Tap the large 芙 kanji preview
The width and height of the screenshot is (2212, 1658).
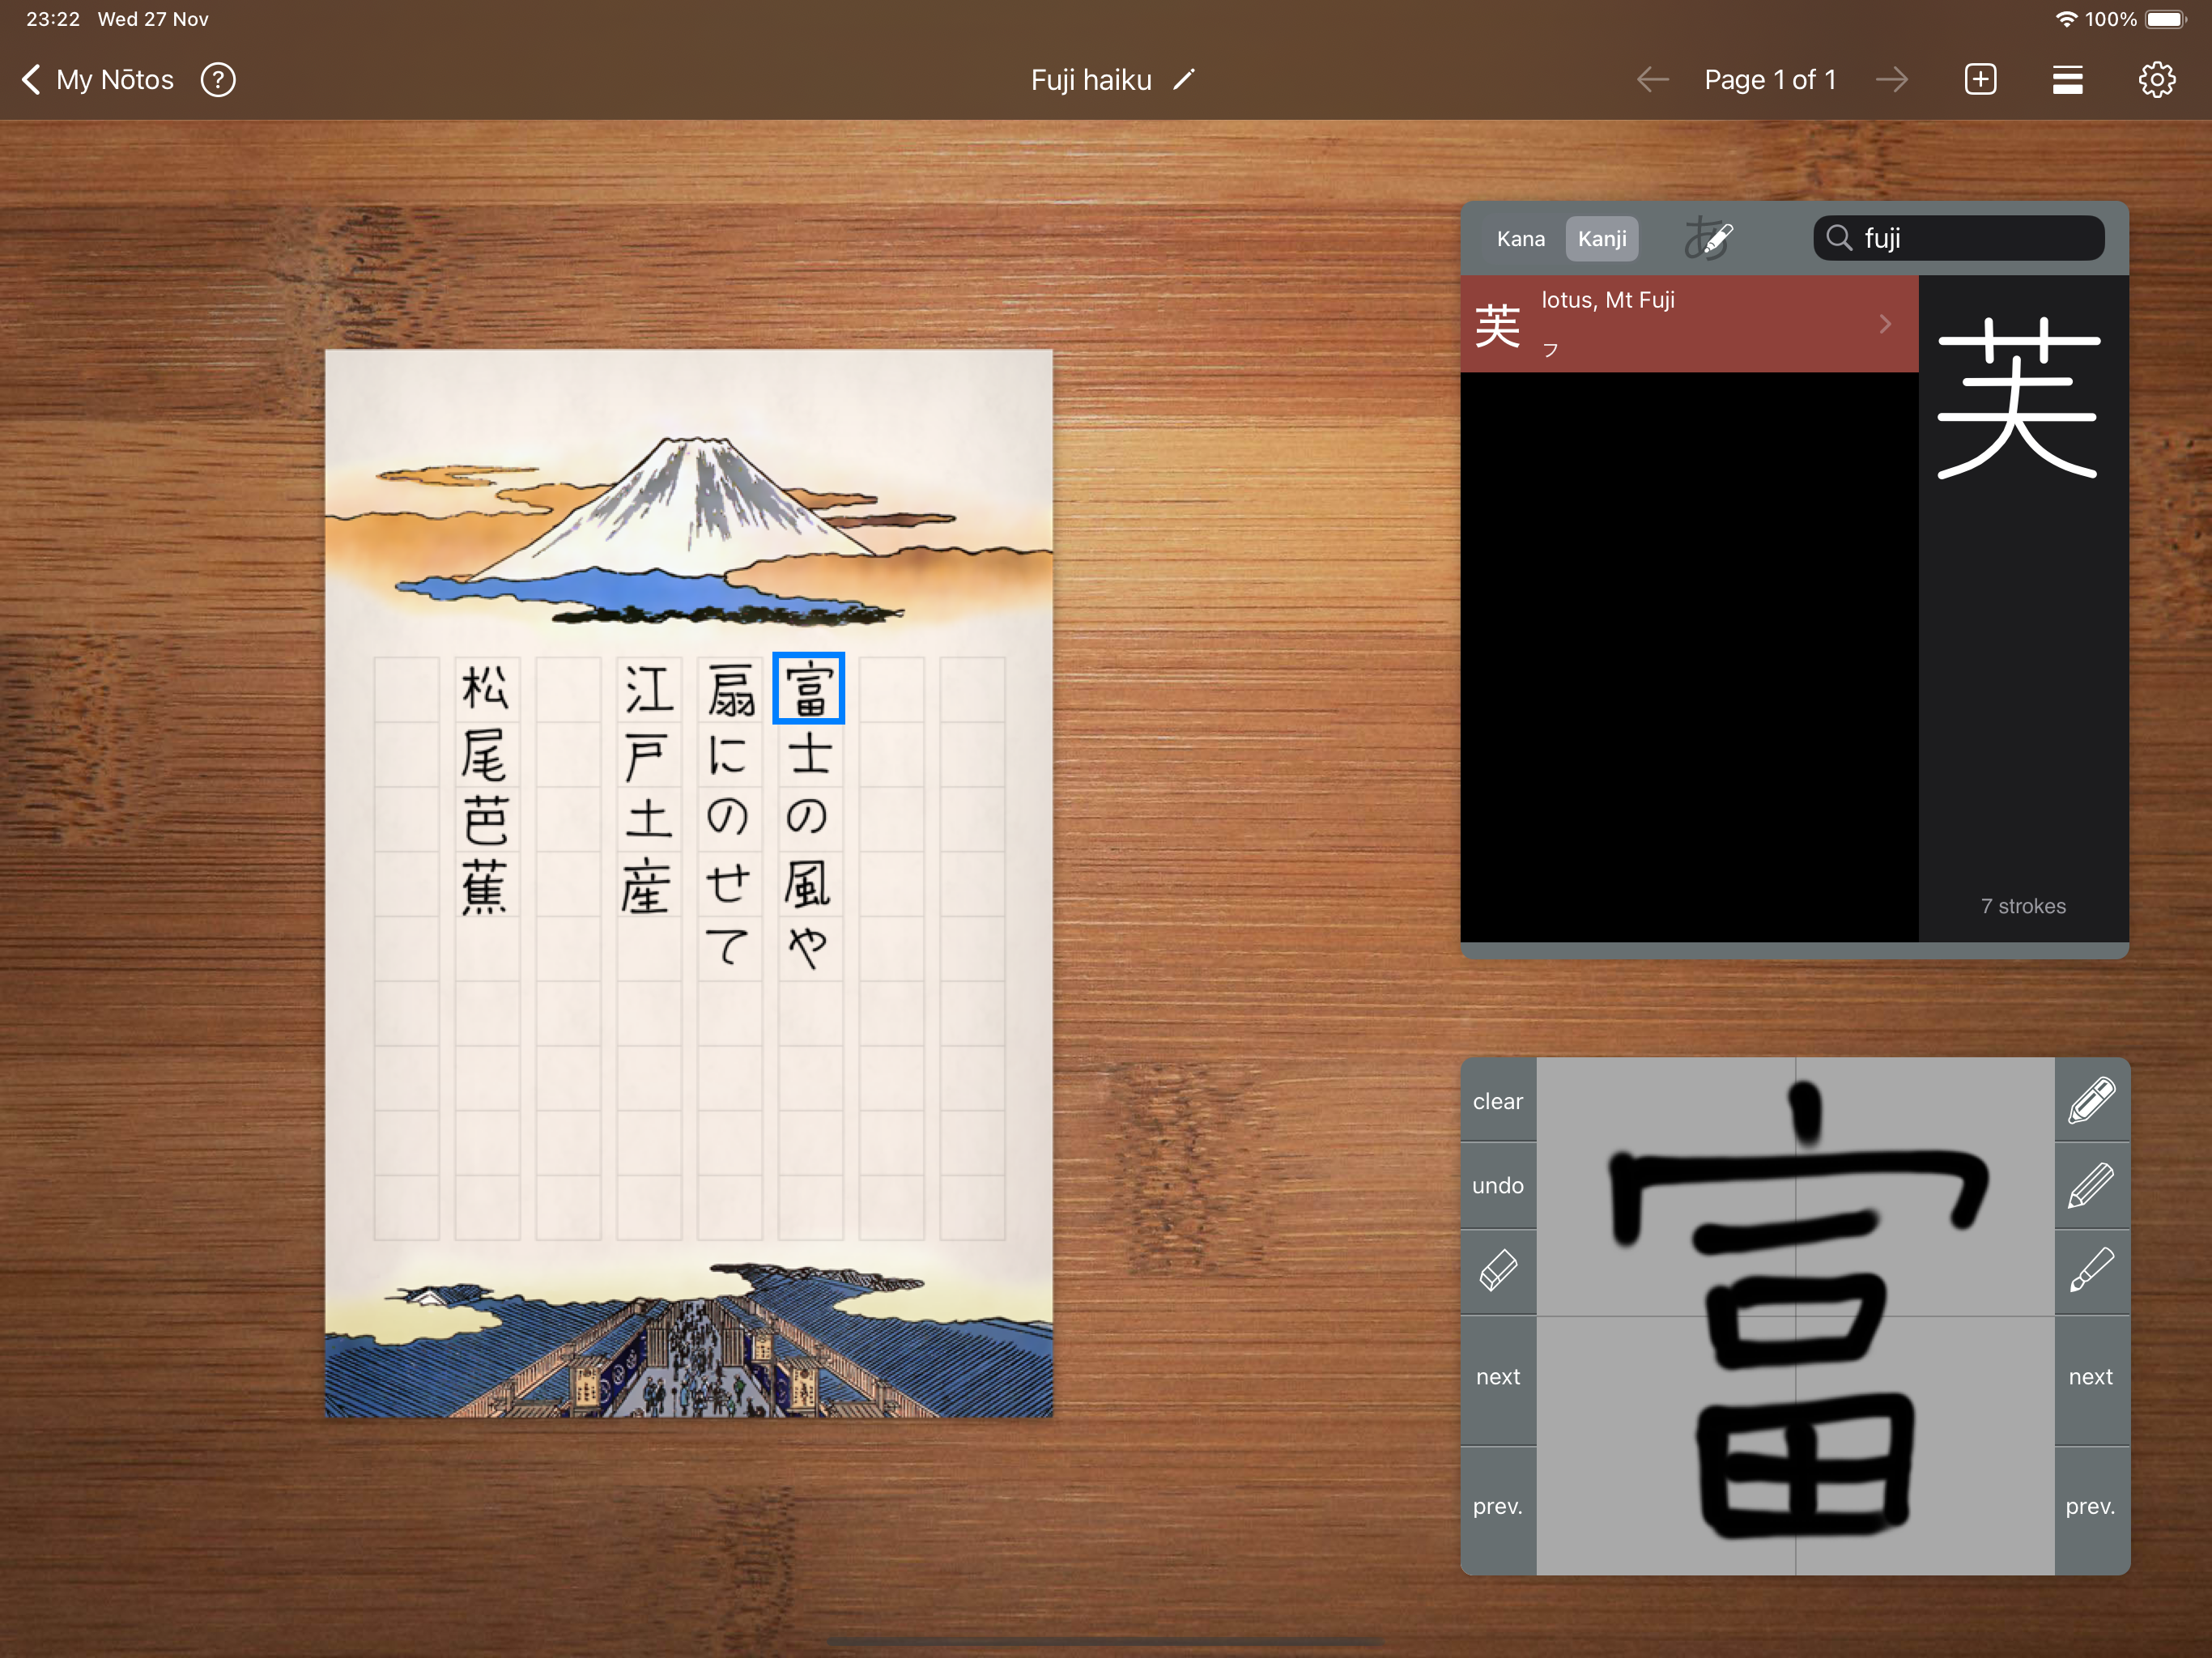[2018, 398]
